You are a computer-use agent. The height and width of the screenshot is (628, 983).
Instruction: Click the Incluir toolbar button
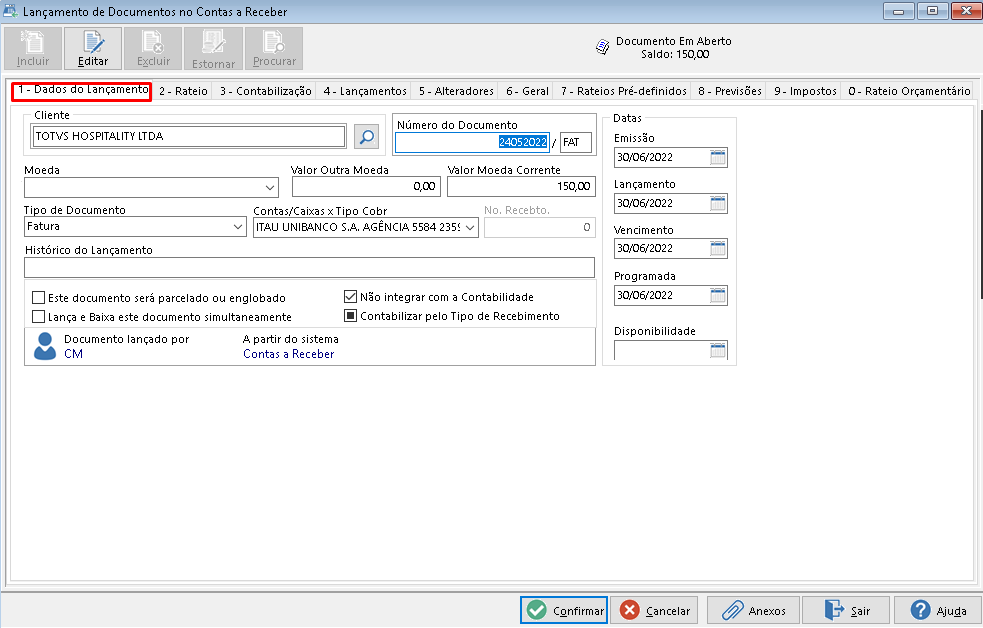coord(33,48)
